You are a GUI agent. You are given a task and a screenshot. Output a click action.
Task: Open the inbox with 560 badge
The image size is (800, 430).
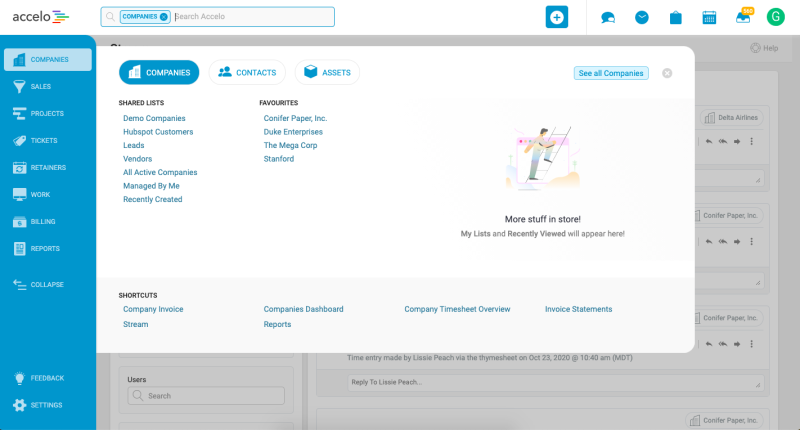coord(743,17)
